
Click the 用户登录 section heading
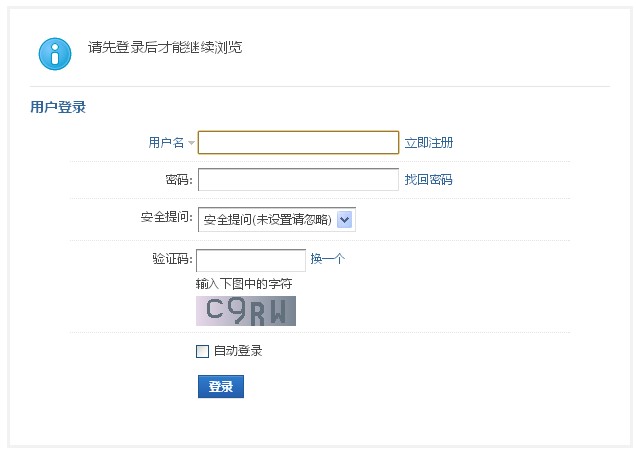click(x=58, y=107)
